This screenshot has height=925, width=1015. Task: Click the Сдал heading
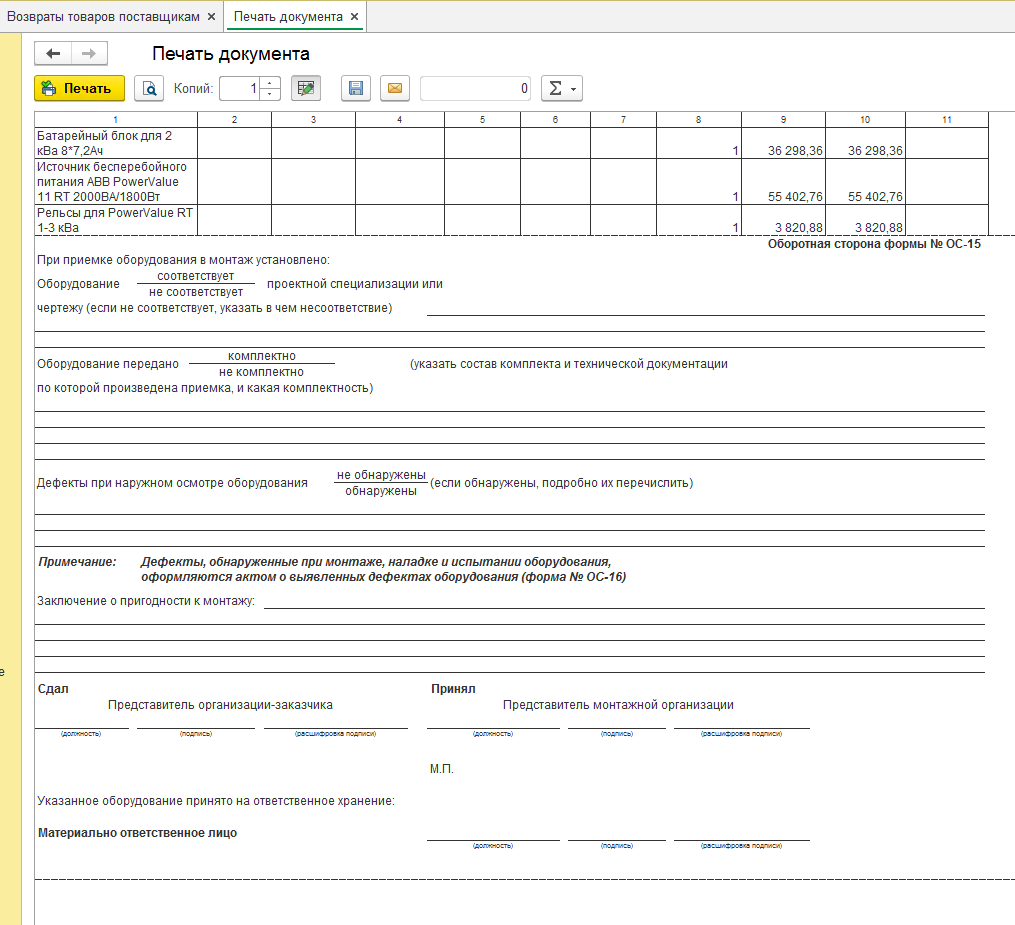pyautogui.click(x=53, y=689)
